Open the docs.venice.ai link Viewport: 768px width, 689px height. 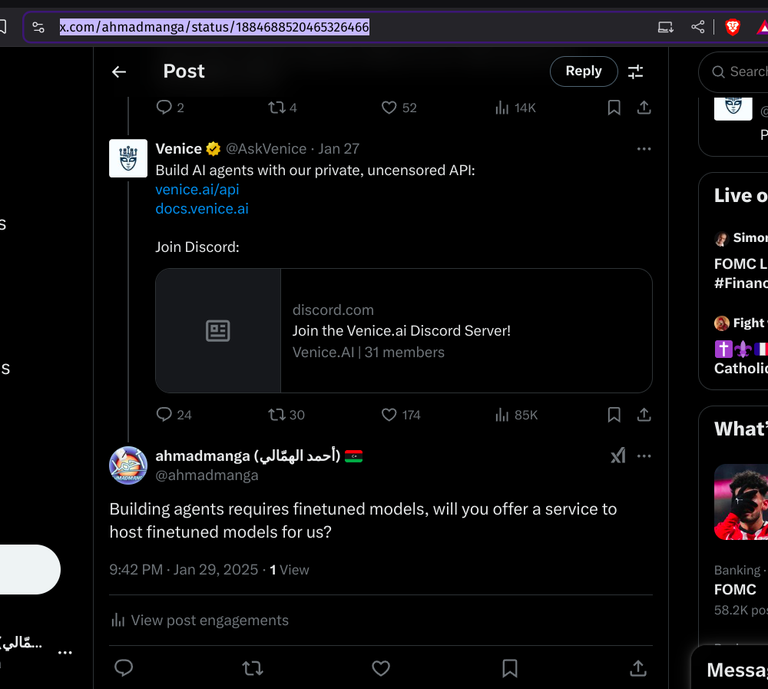tap(202, 209)
